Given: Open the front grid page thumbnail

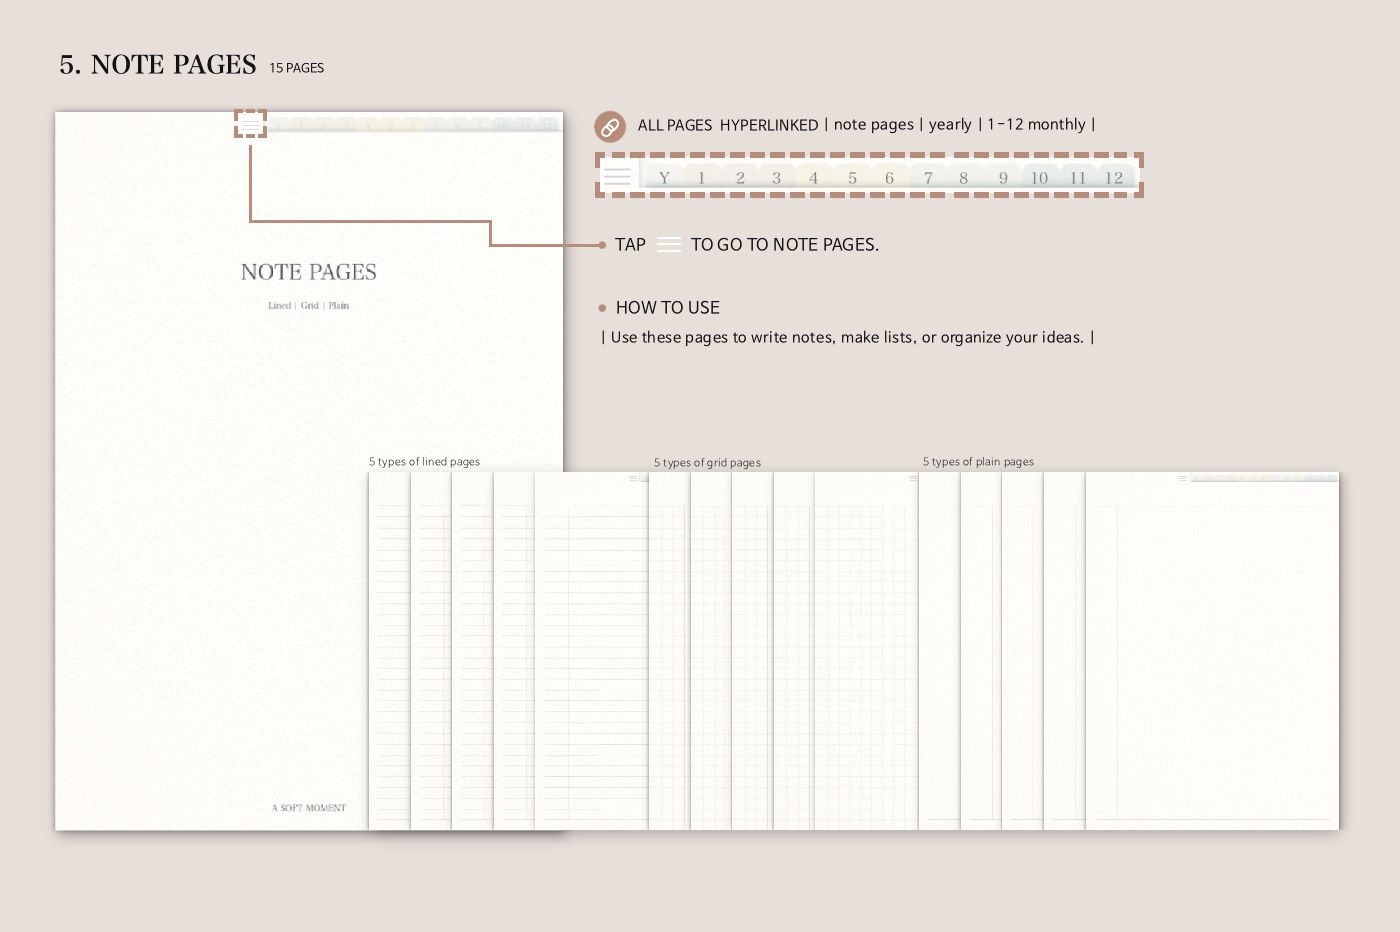Looking at the screenshot, I should [865, 650].
